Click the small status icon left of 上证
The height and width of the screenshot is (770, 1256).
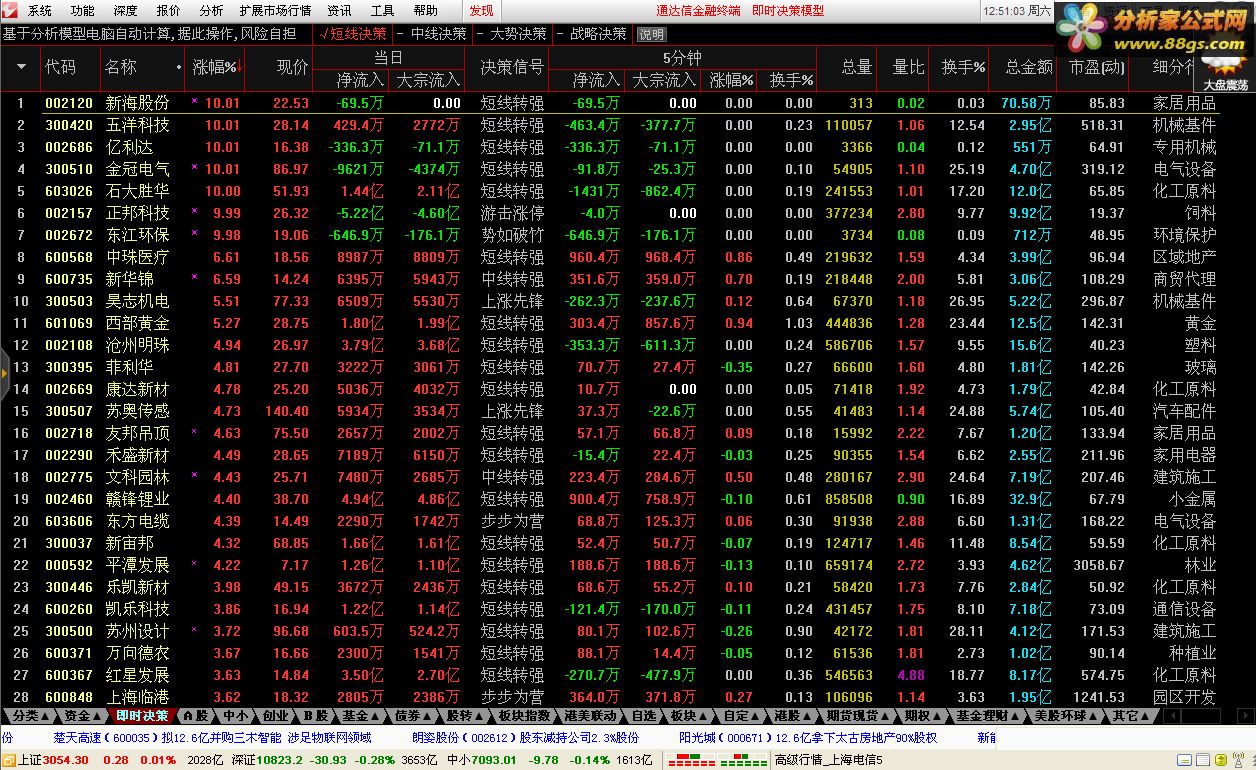9,760
